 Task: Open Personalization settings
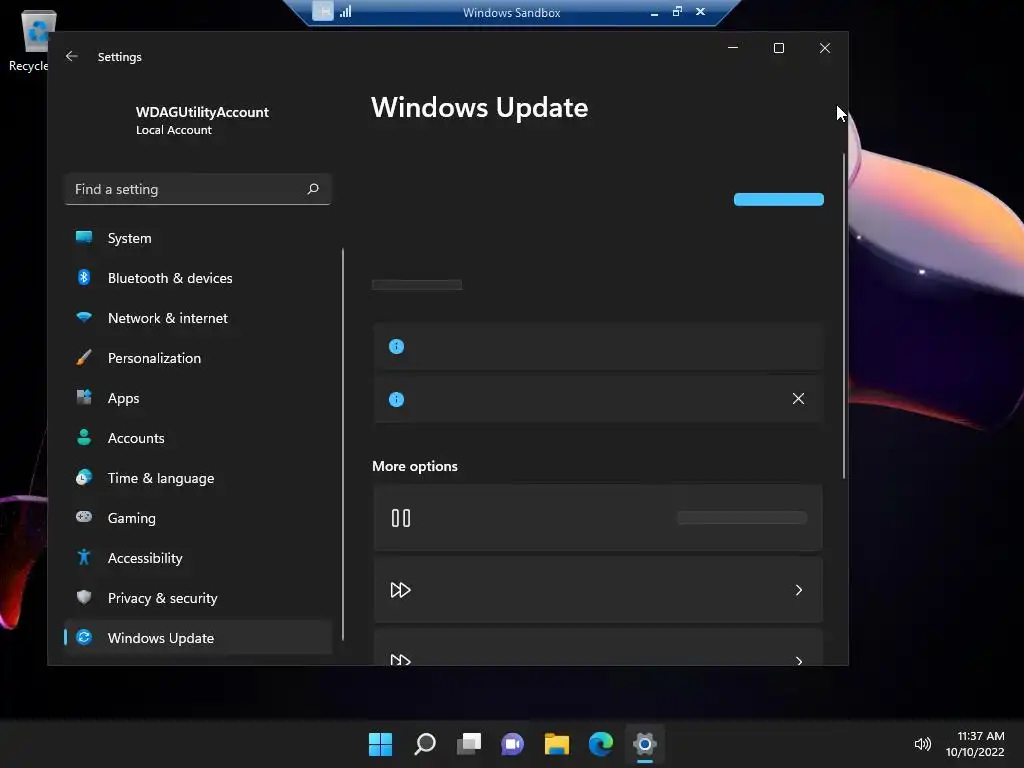click(x=198, y=358)
